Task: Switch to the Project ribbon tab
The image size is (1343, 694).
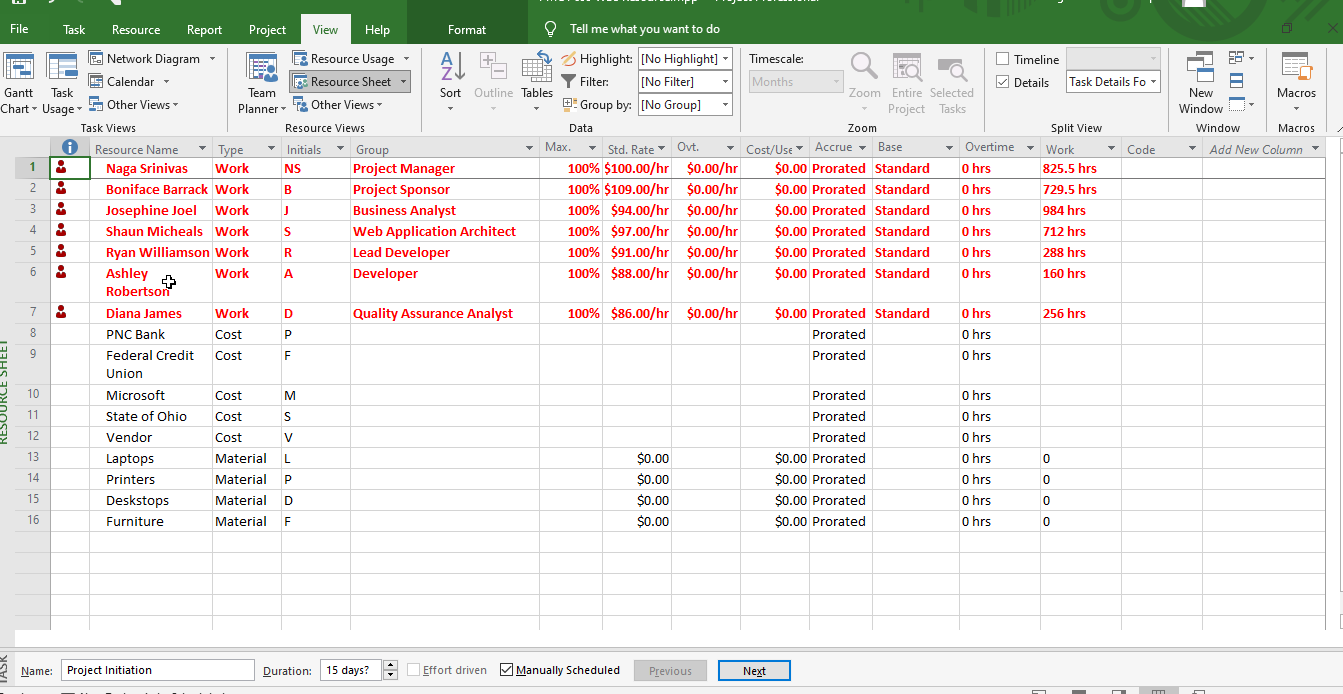Action: click(x=267, y=30)
